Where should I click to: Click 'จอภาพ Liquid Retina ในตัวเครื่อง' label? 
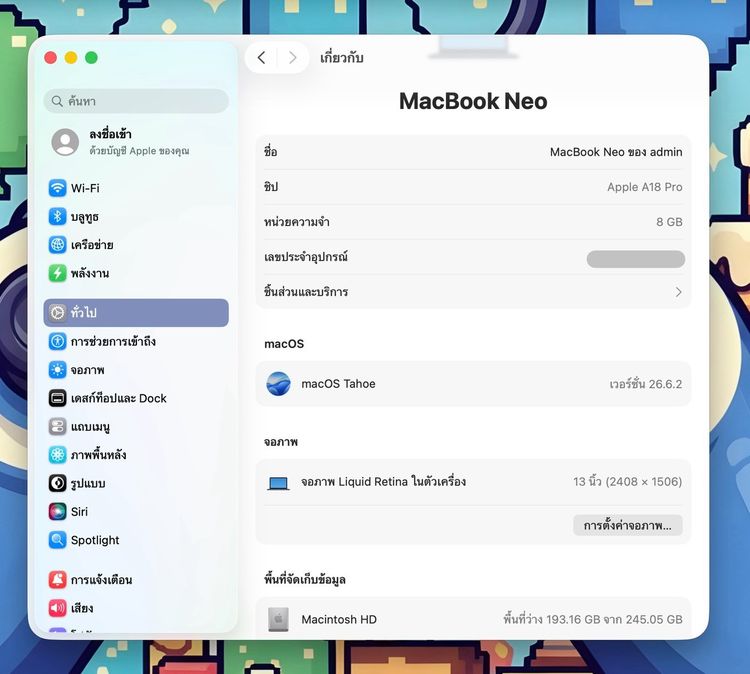click(x=383, y=482)
